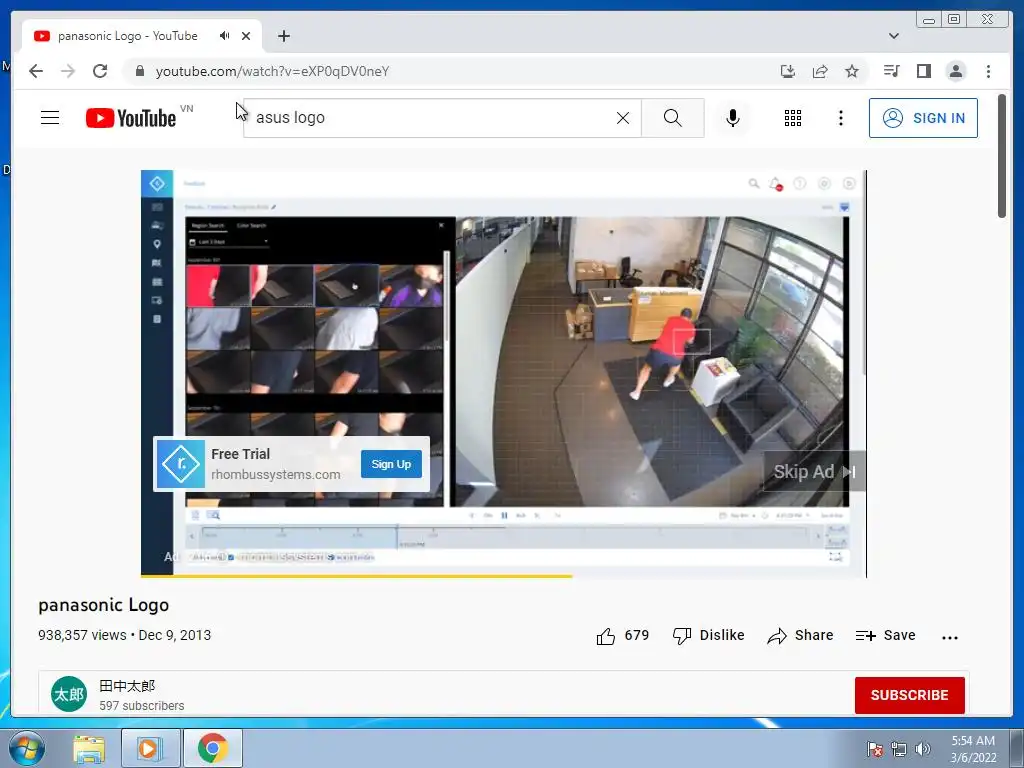Open the Action Center flag tray icon
The width and height of the screenshot is (1024, 768).
pos(874,749)
